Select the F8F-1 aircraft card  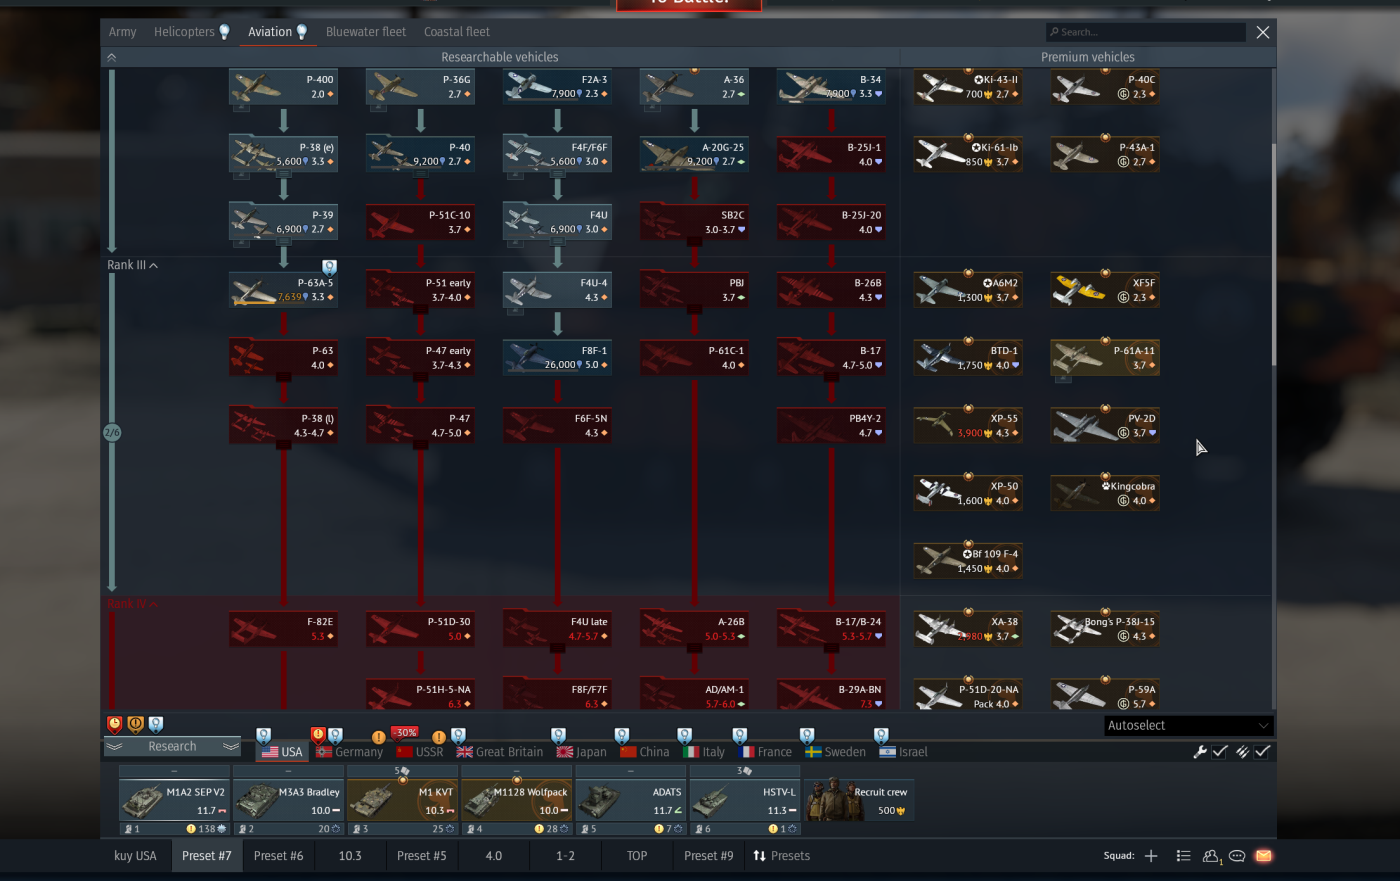(x=557, y=358)
